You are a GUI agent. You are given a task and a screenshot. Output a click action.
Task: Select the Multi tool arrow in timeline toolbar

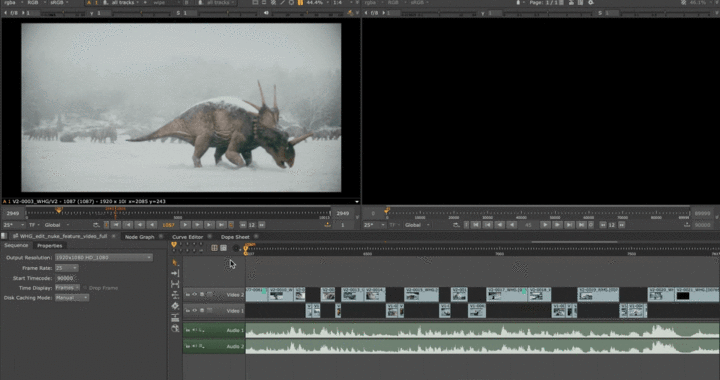pyautogui.click(x=175, y=263)
